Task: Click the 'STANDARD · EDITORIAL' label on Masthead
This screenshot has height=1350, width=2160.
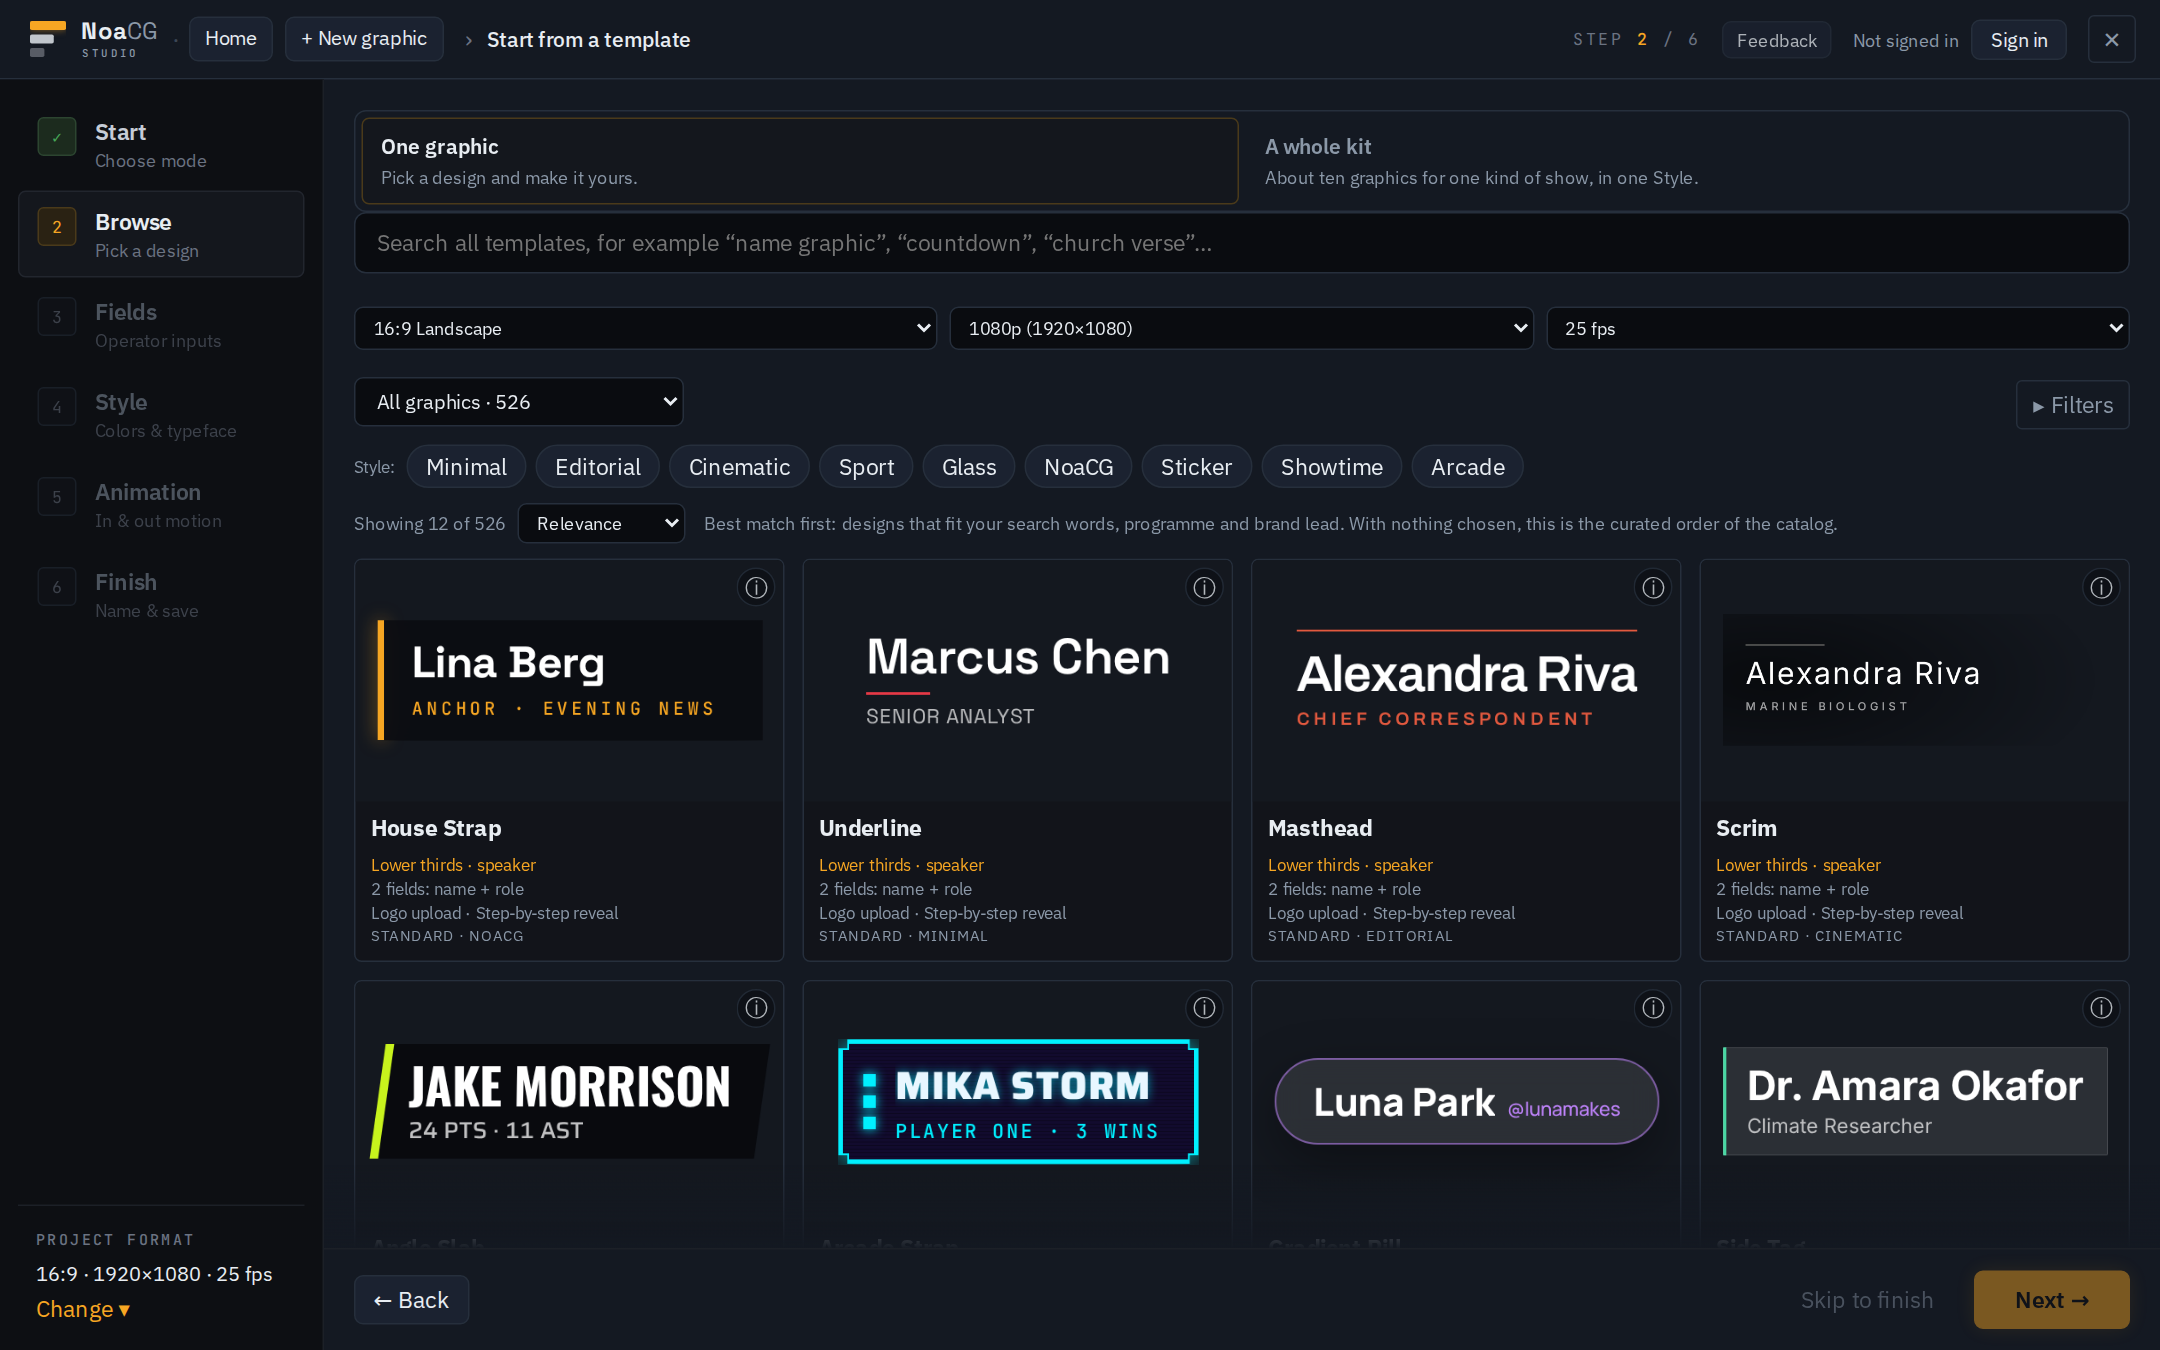Action: [x=1359, y=936]
